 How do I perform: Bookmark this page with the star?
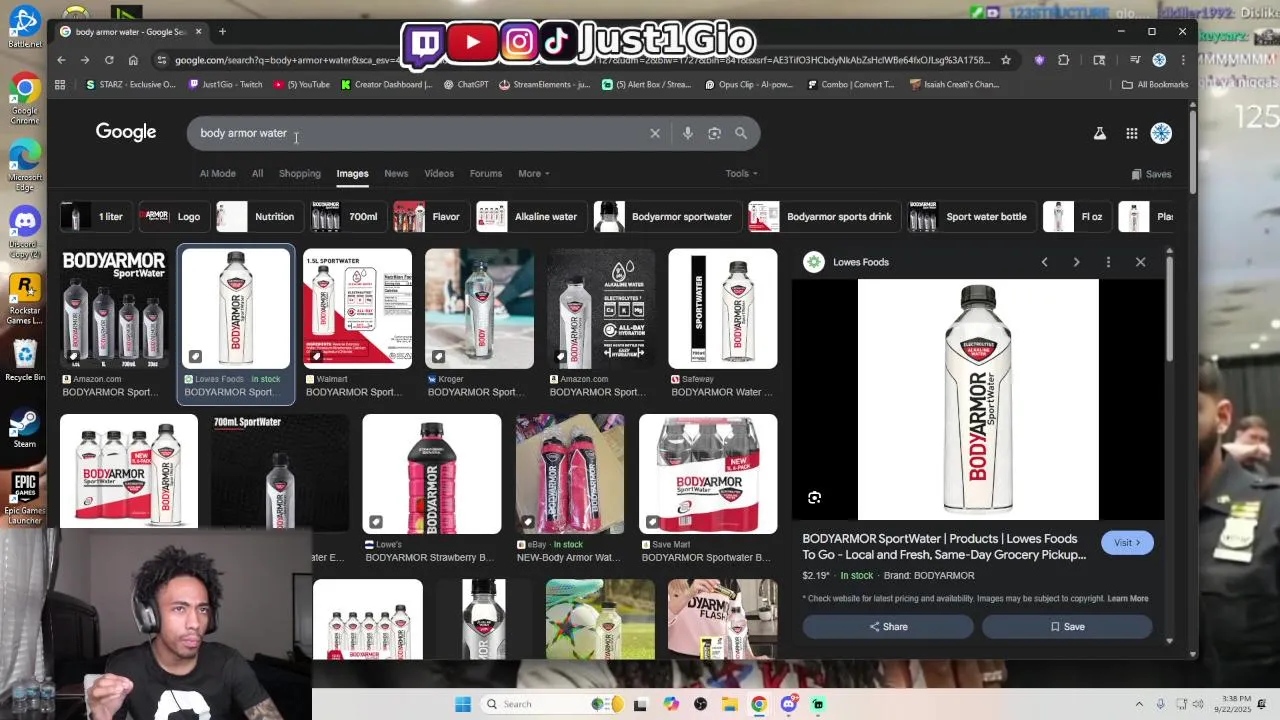tap(1006, 60)
